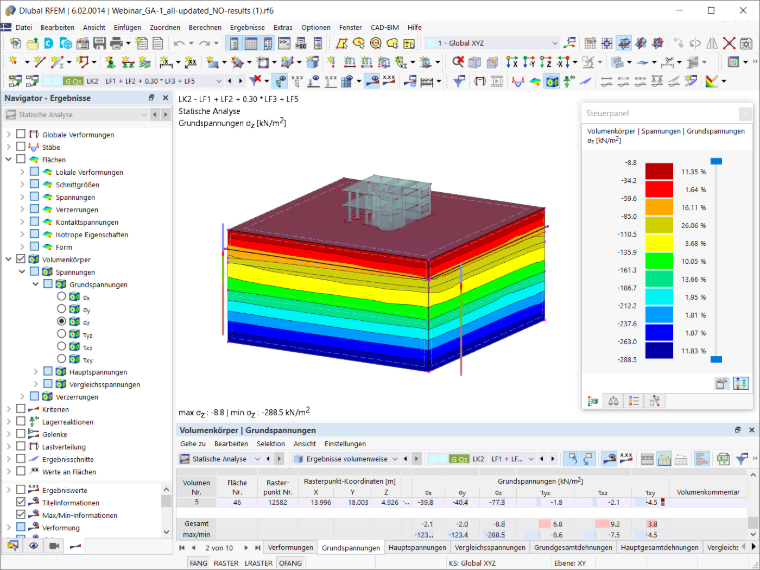The height and width of the screenshot is (570, 760).
Task: Uncheck the Volumenkörper checkbox
Action: pyautogui.click(x=20, y=259)
